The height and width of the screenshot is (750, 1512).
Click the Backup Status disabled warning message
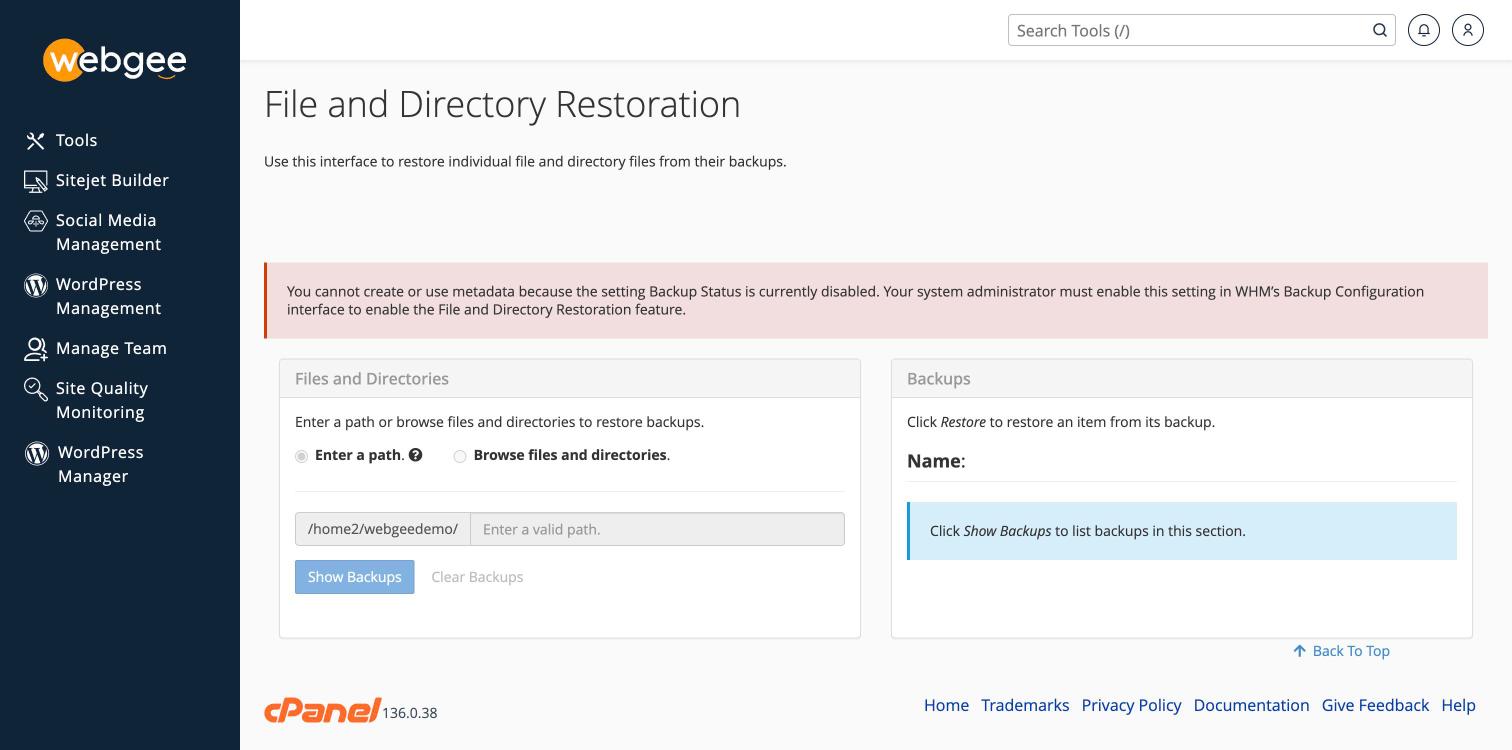click(x=876, y=301)
